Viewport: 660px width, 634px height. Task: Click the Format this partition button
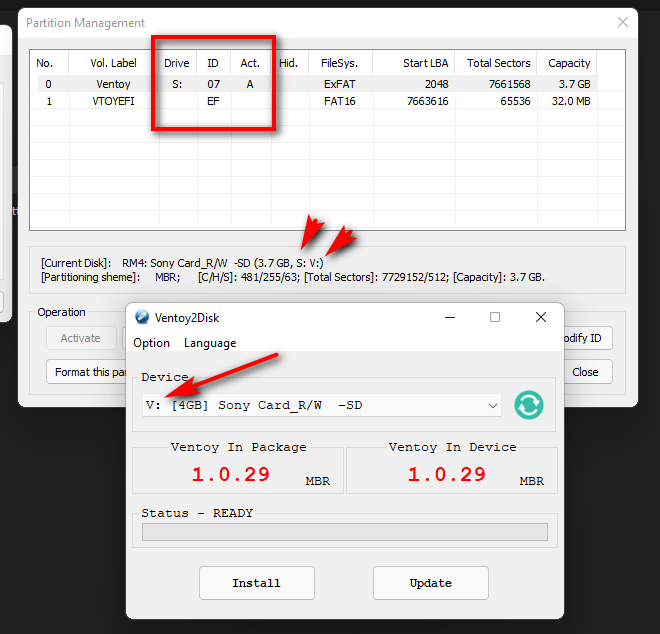pyautogui.click(x=86, y=372)
